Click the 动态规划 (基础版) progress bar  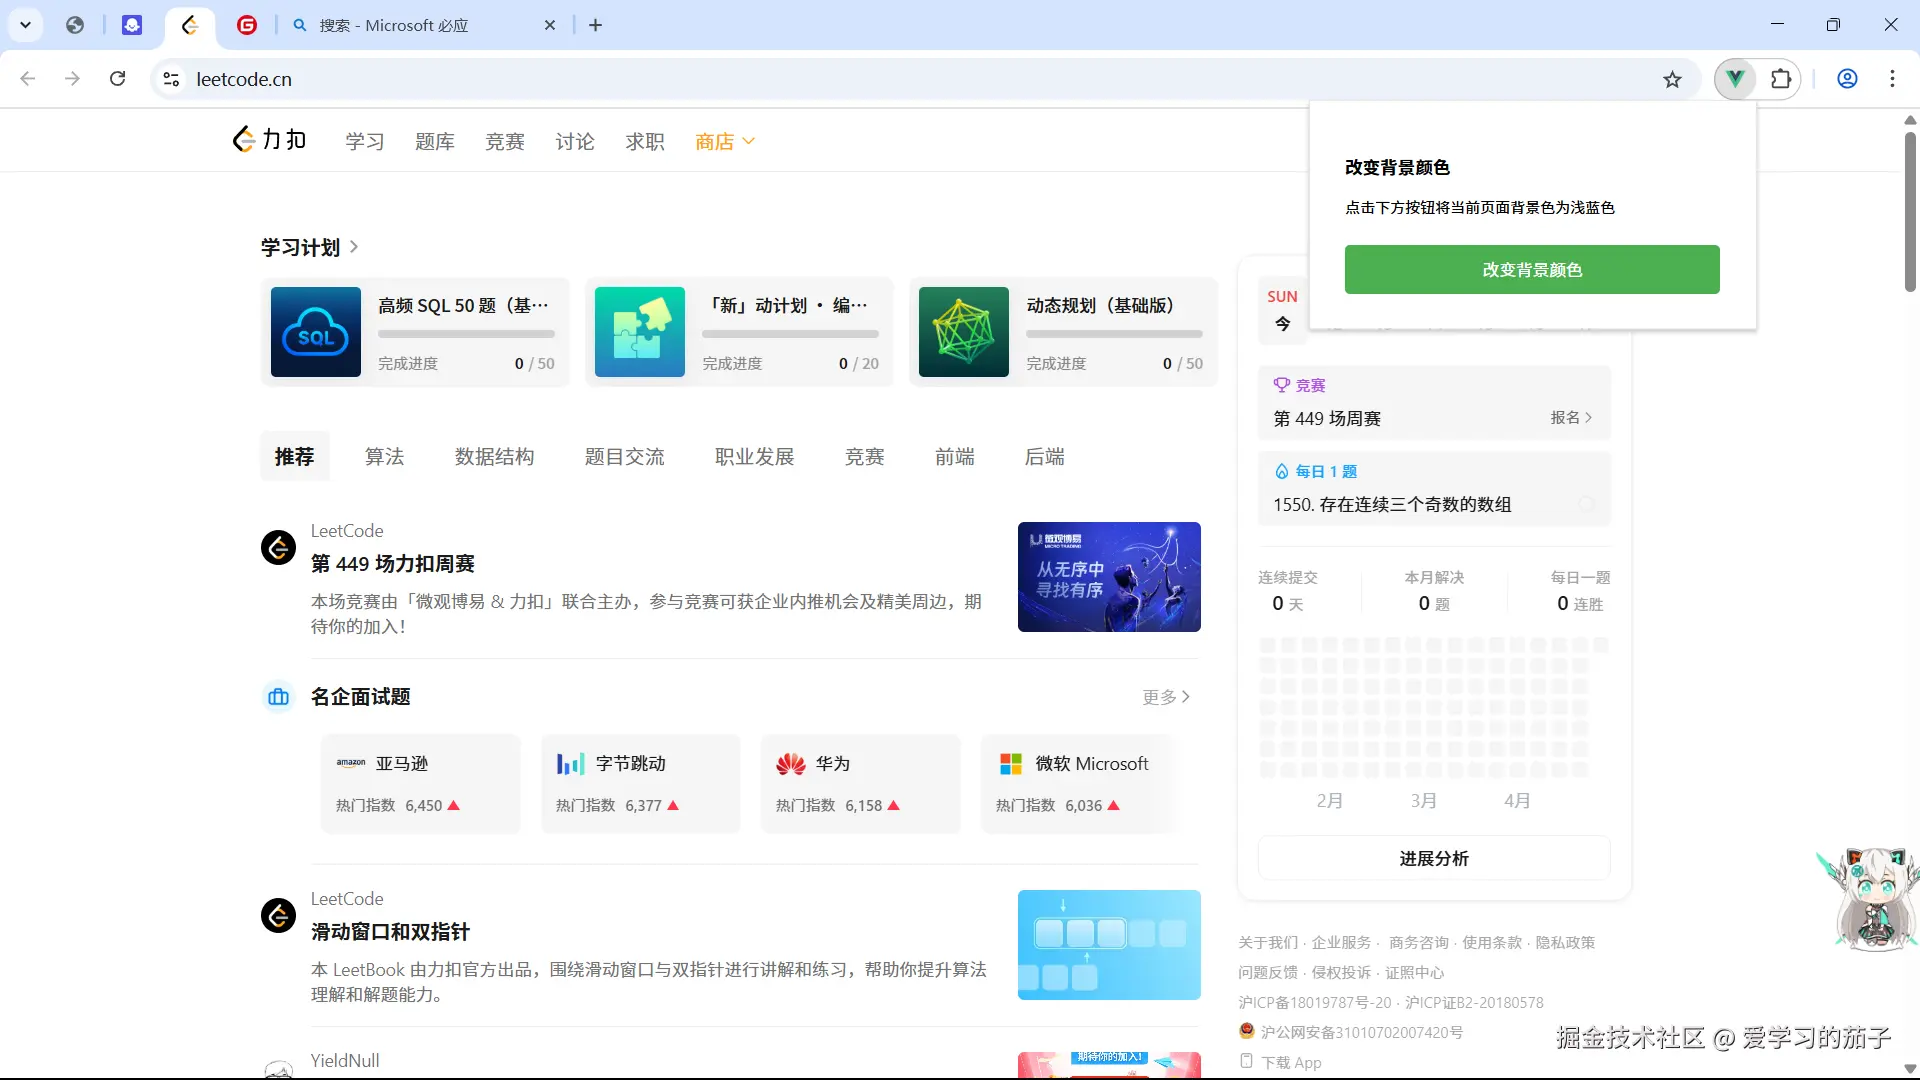(1114, 334)
